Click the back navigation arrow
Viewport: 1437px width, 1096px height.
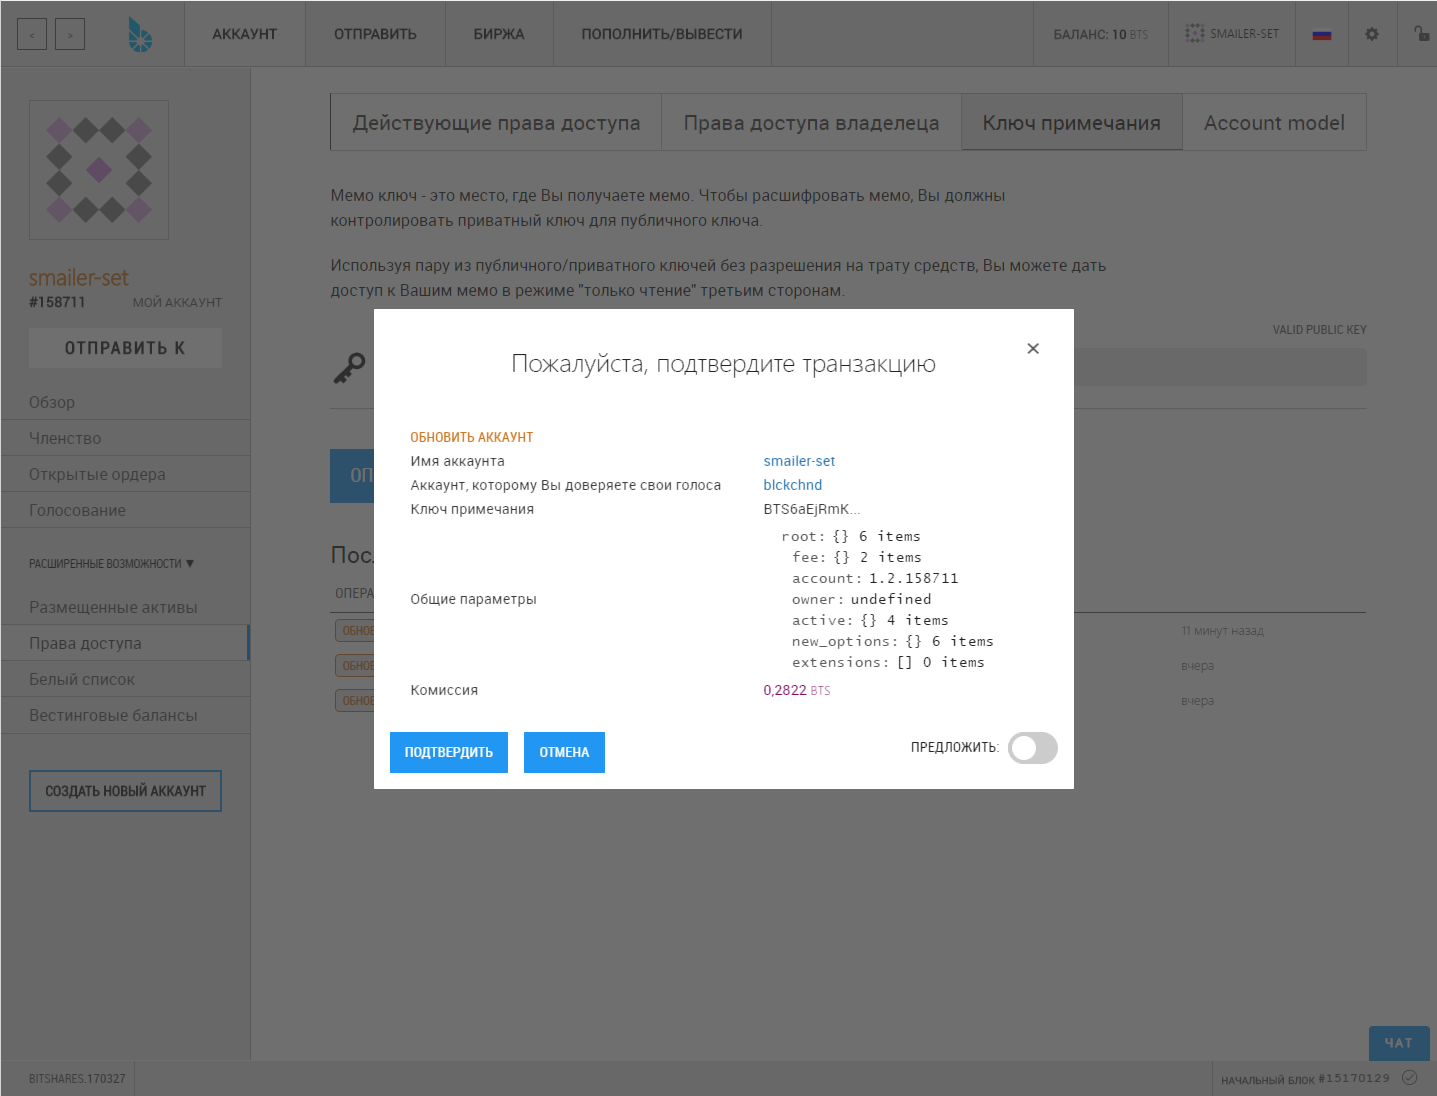(x=32, y=34)
